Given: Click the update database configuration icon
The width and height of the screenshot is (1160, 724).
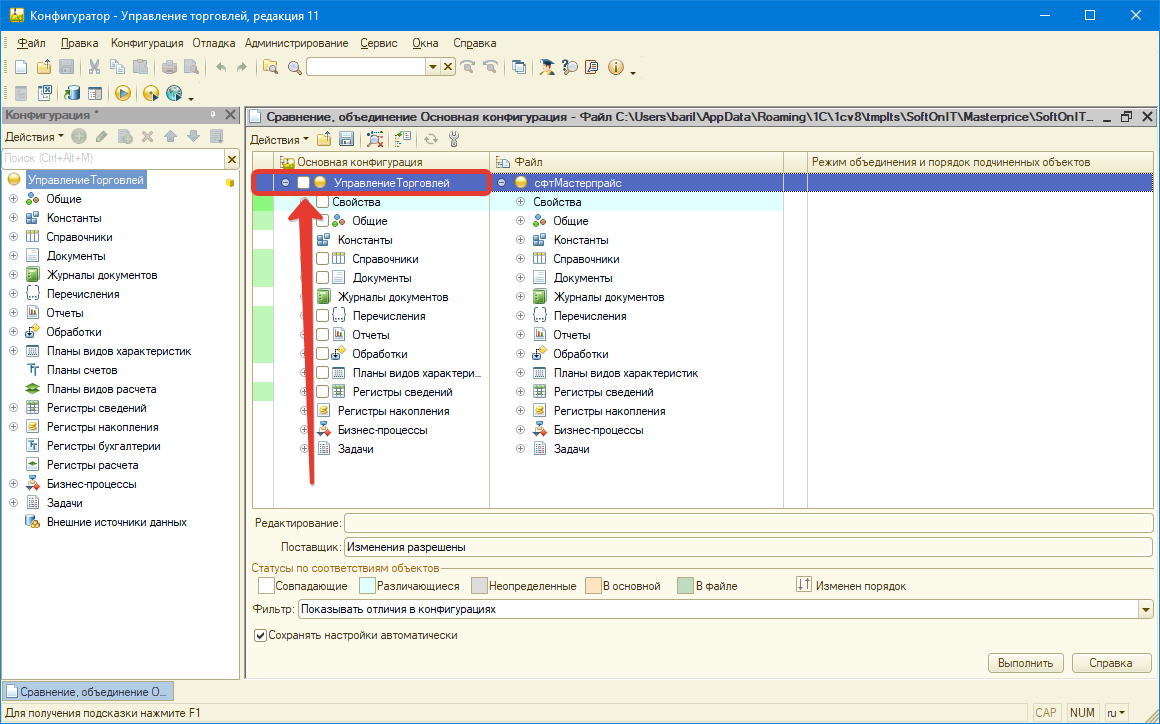Looking at the screenshot, I should (x=71, y=93).
